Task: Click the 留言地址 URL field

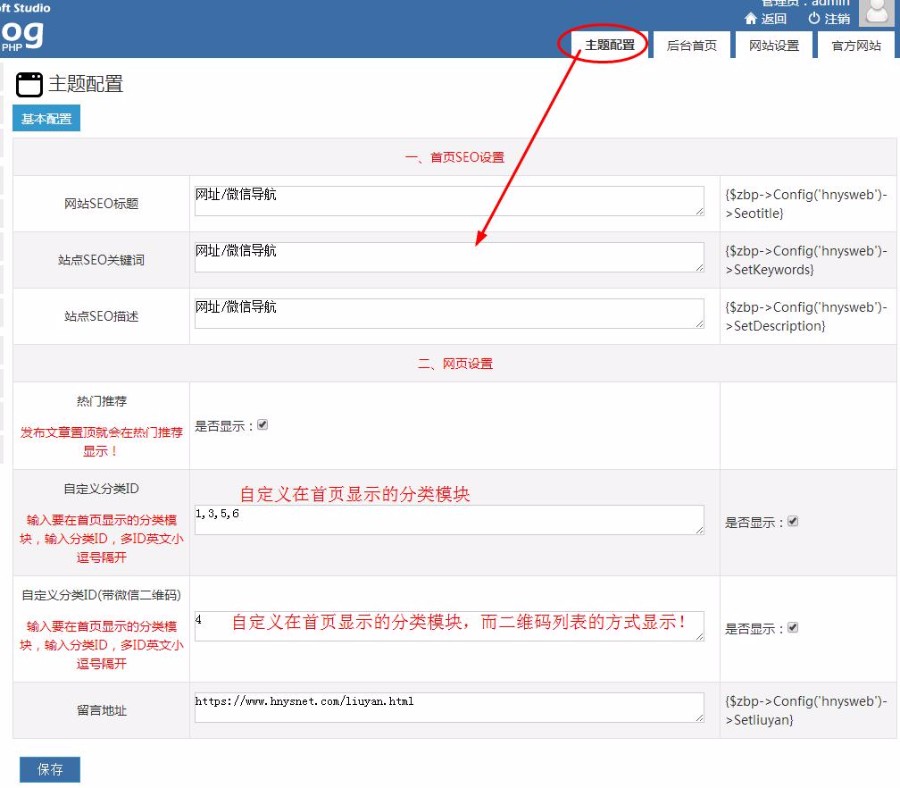Action: point(449,708)
